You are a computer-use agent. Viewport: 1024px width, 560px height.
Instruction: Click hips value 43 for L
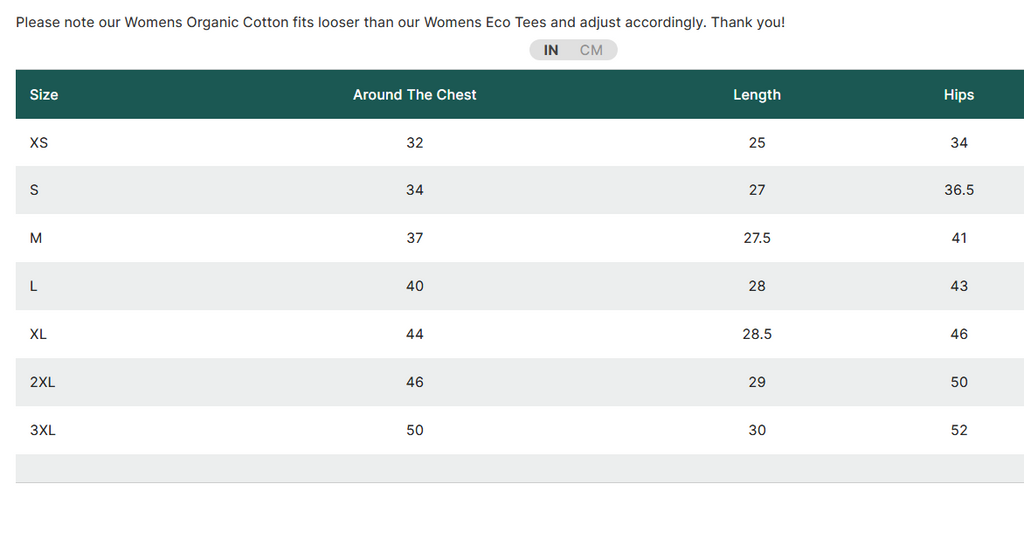coord(959,286)
